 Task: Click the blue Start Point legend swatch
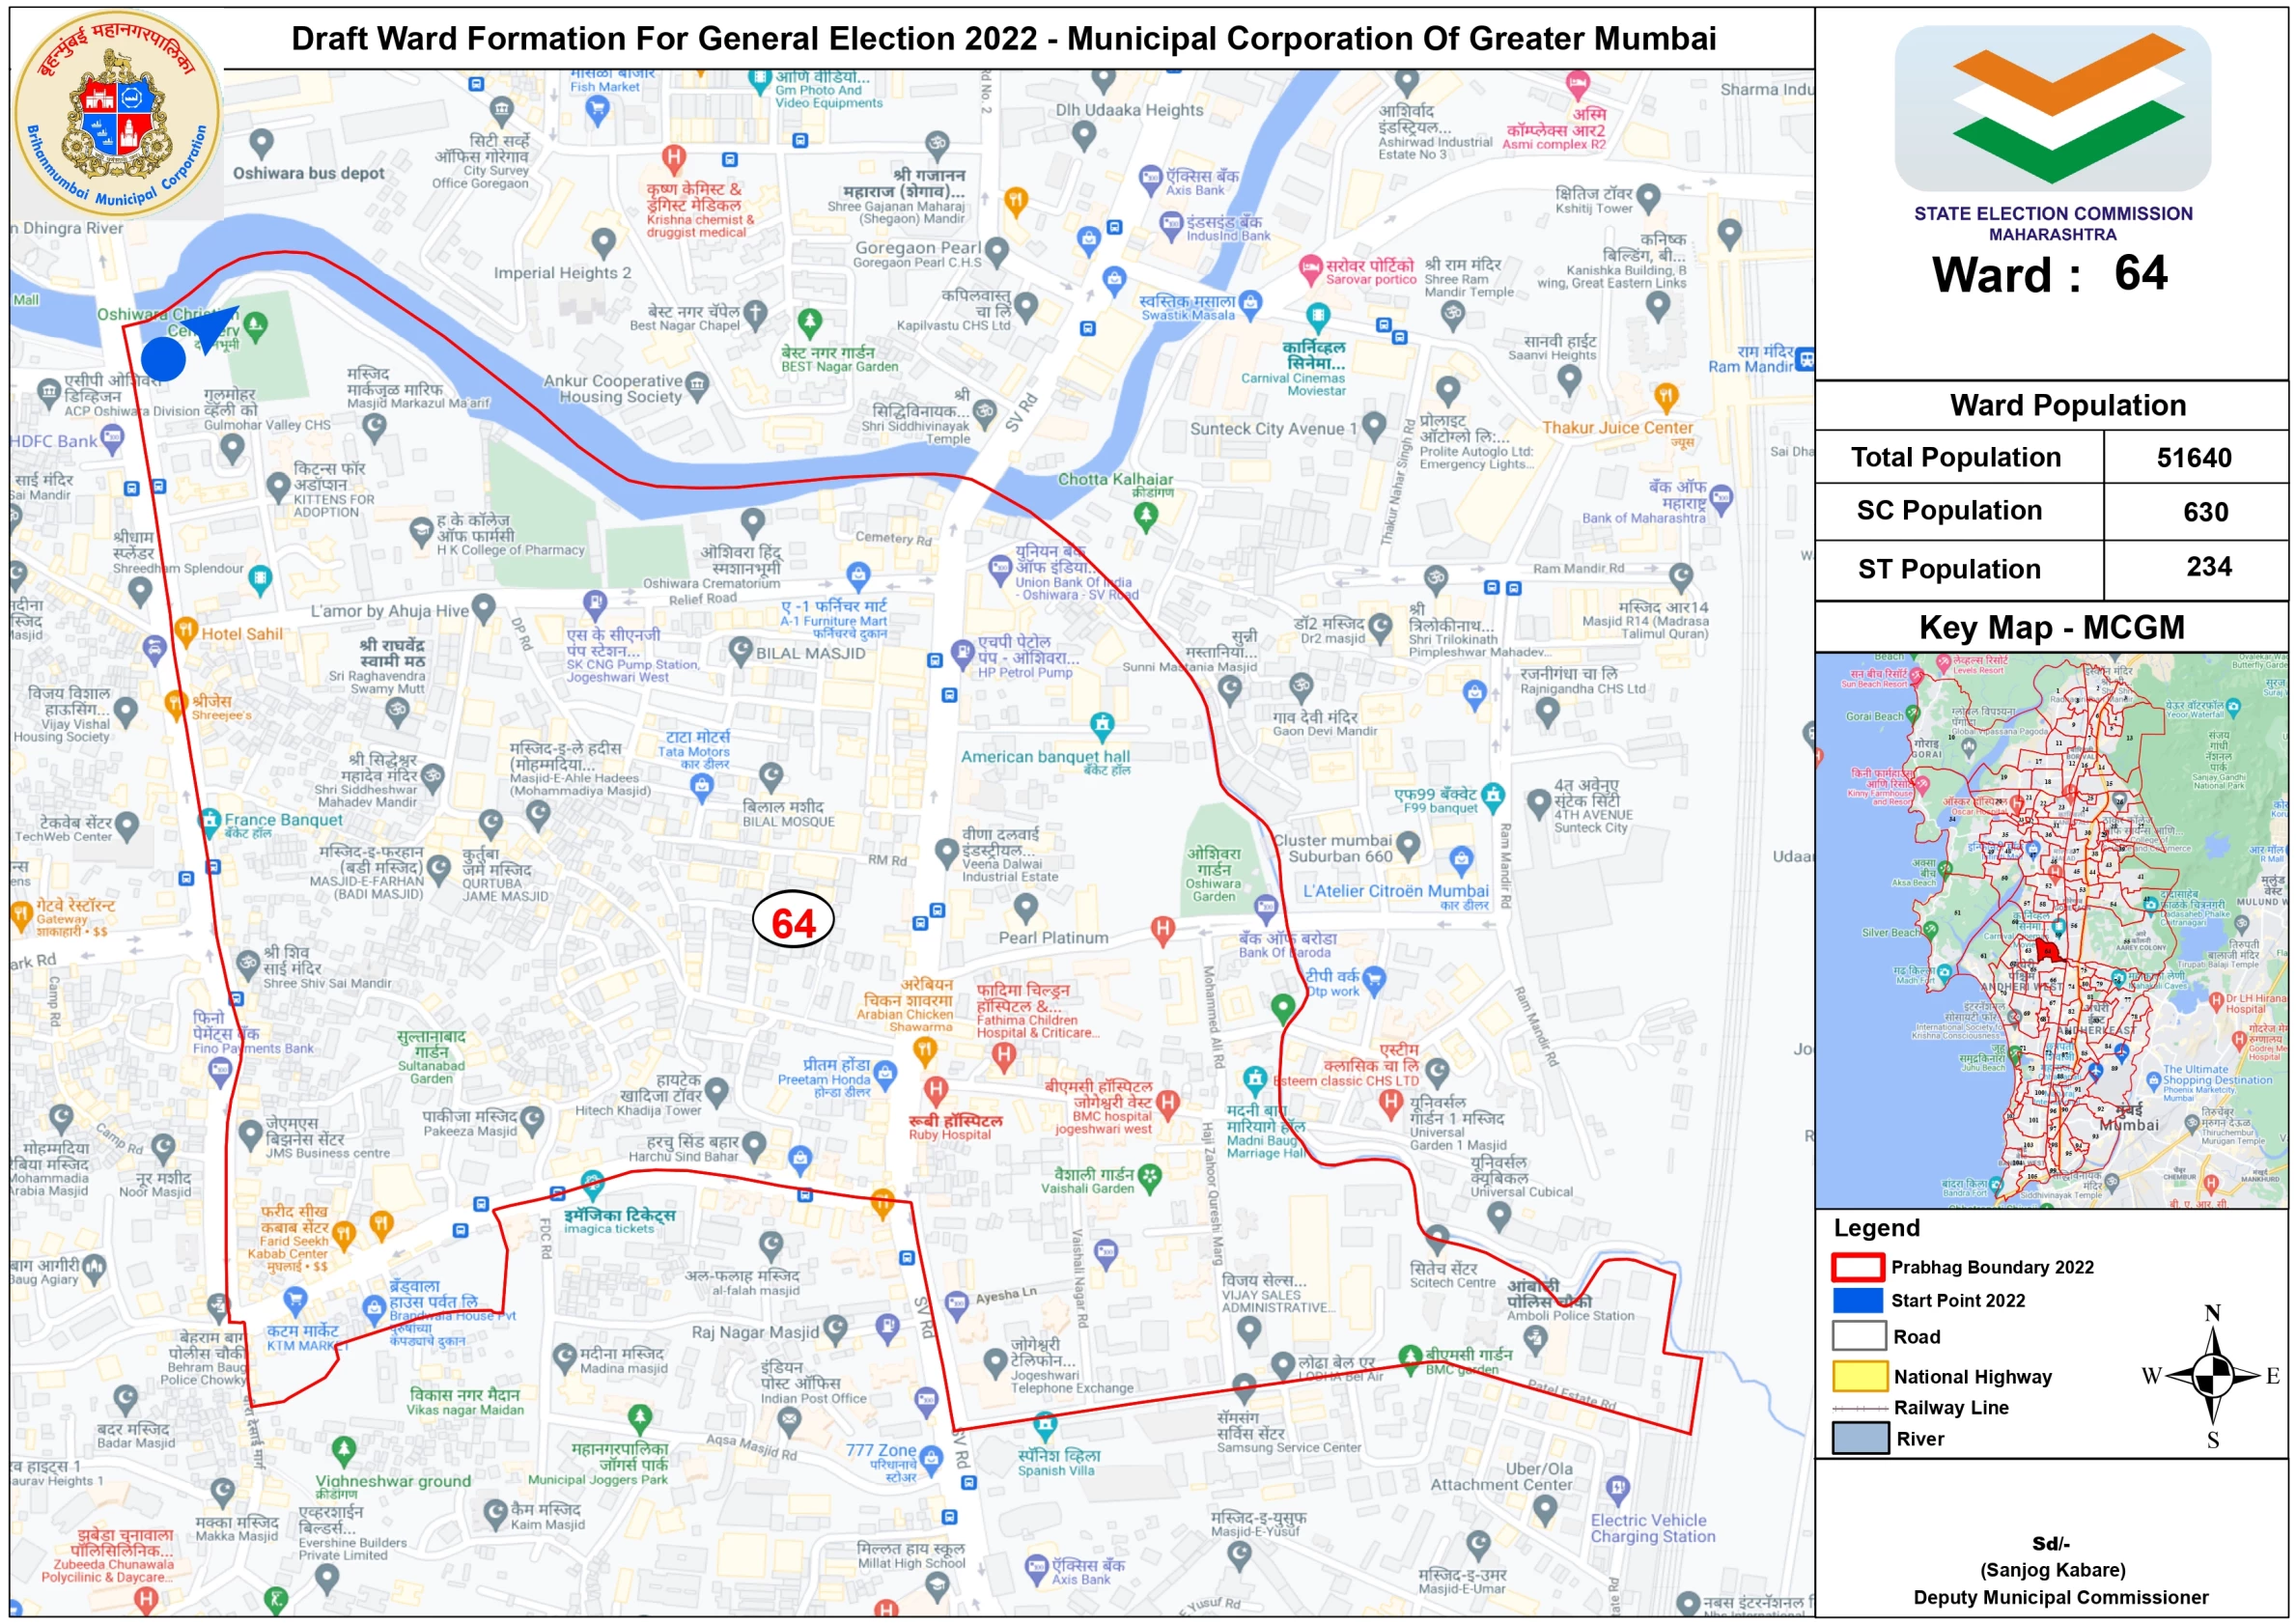pos(1858,1301)
